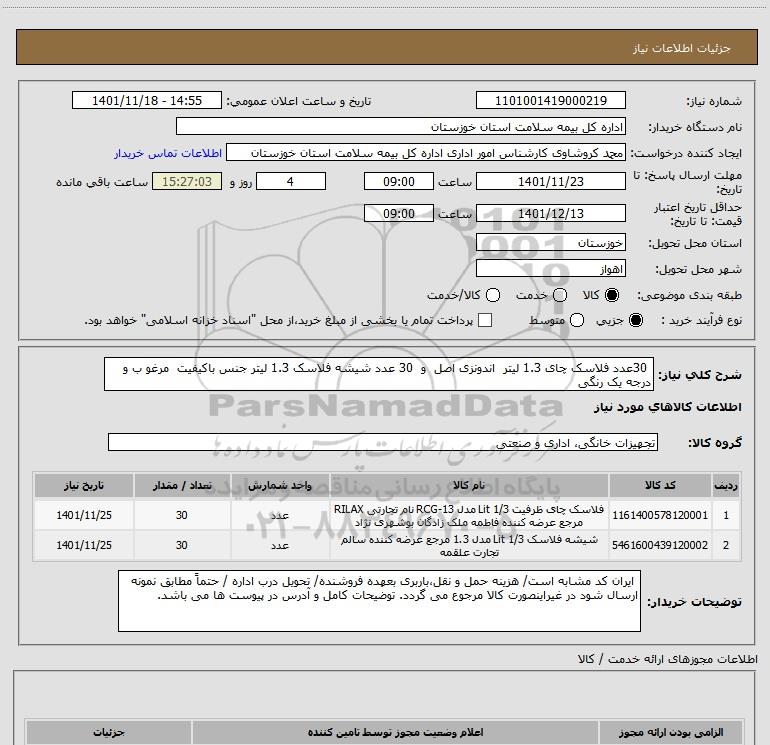Select the buyer organization name field
The height and width of the screenshot is (745, 770).
coord(401,127)
